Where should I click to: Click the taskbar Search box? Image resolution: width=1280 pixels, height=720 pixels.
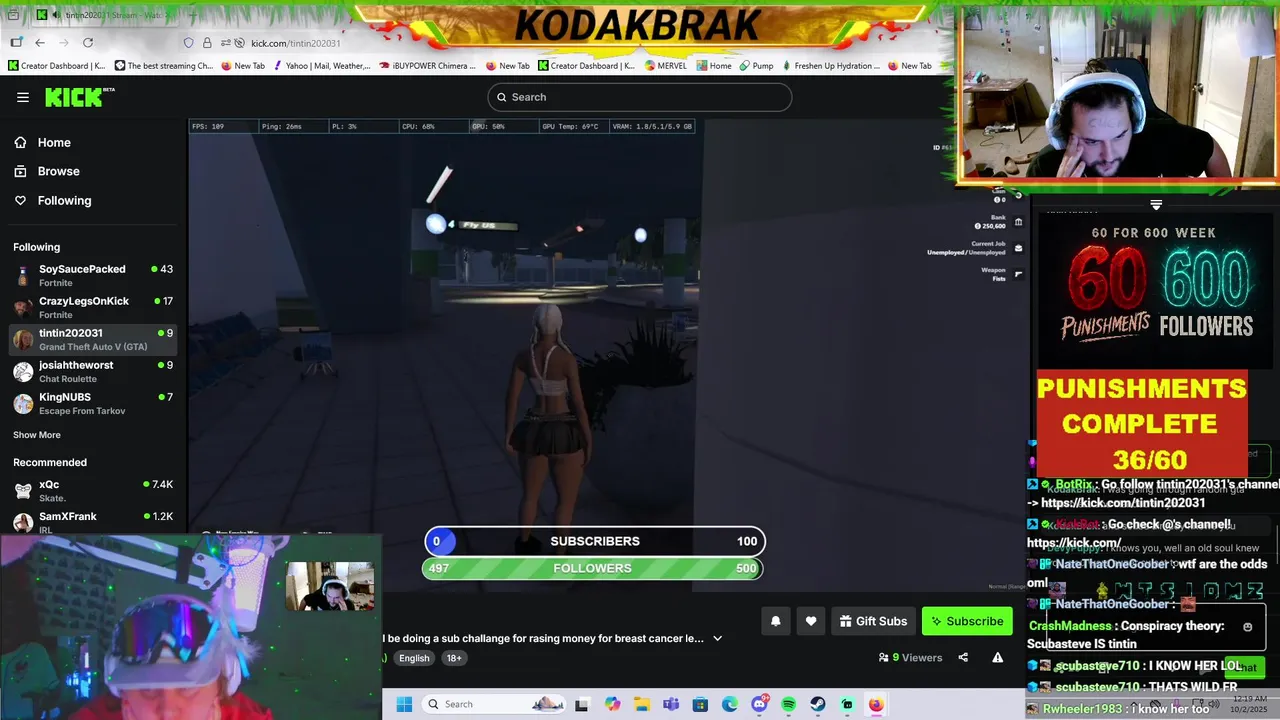coord(495,704)
